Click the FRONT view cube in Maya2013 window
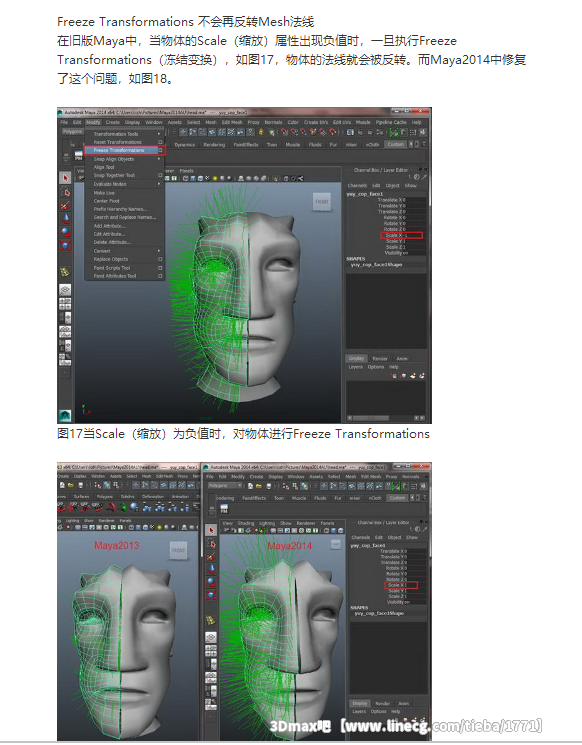The width and height of the screenshot is (582, 745). [179, 550]
